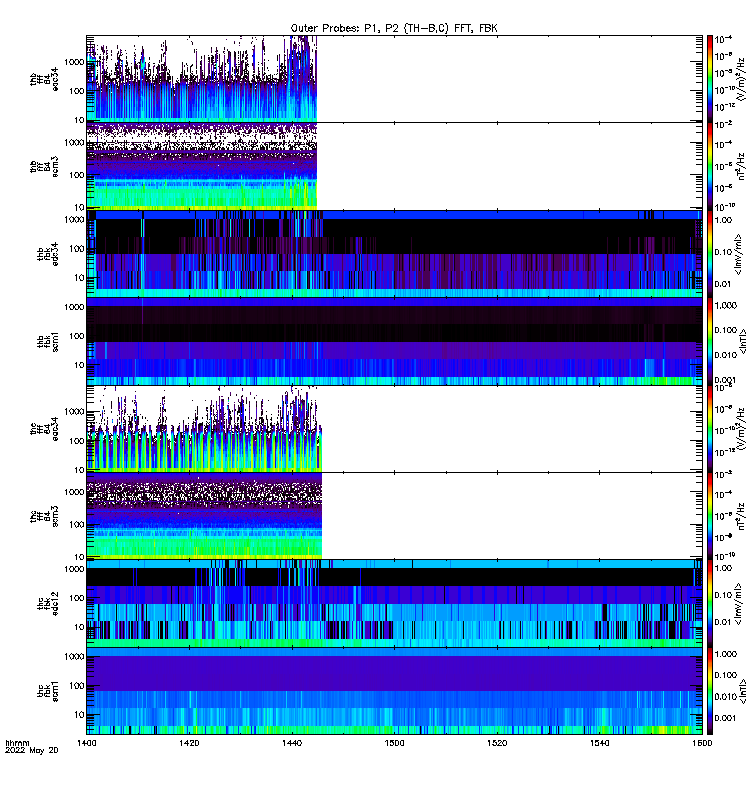Screen dimensions: 750x800
Task: Click the '1000' tick of the thb eac34 panel
Action: click(x=74, y=62)
